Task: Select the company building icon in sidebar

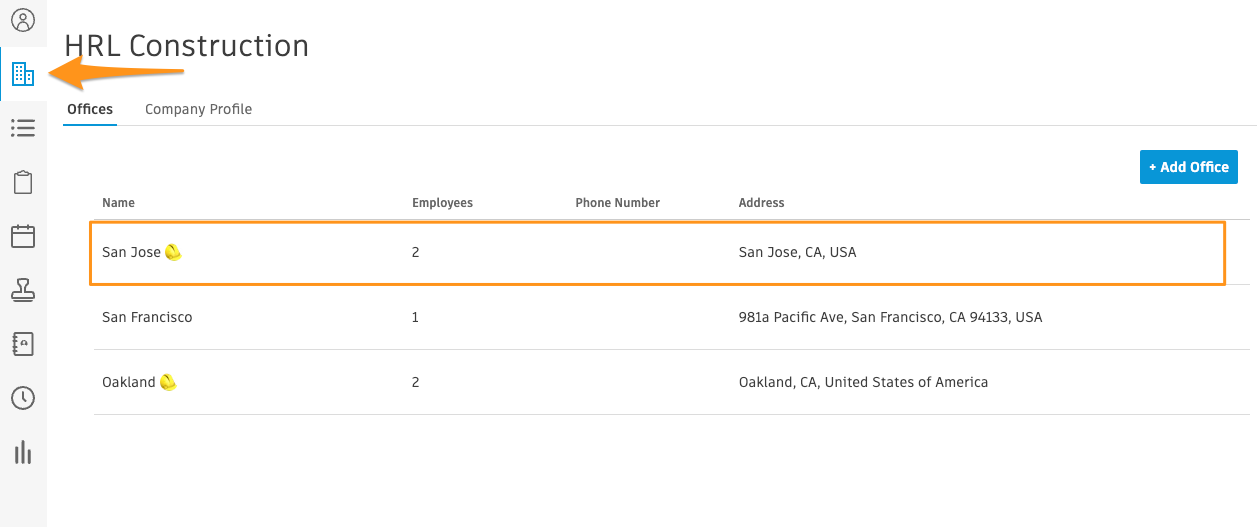Action: pyautogui.click(x=23, y=74)
